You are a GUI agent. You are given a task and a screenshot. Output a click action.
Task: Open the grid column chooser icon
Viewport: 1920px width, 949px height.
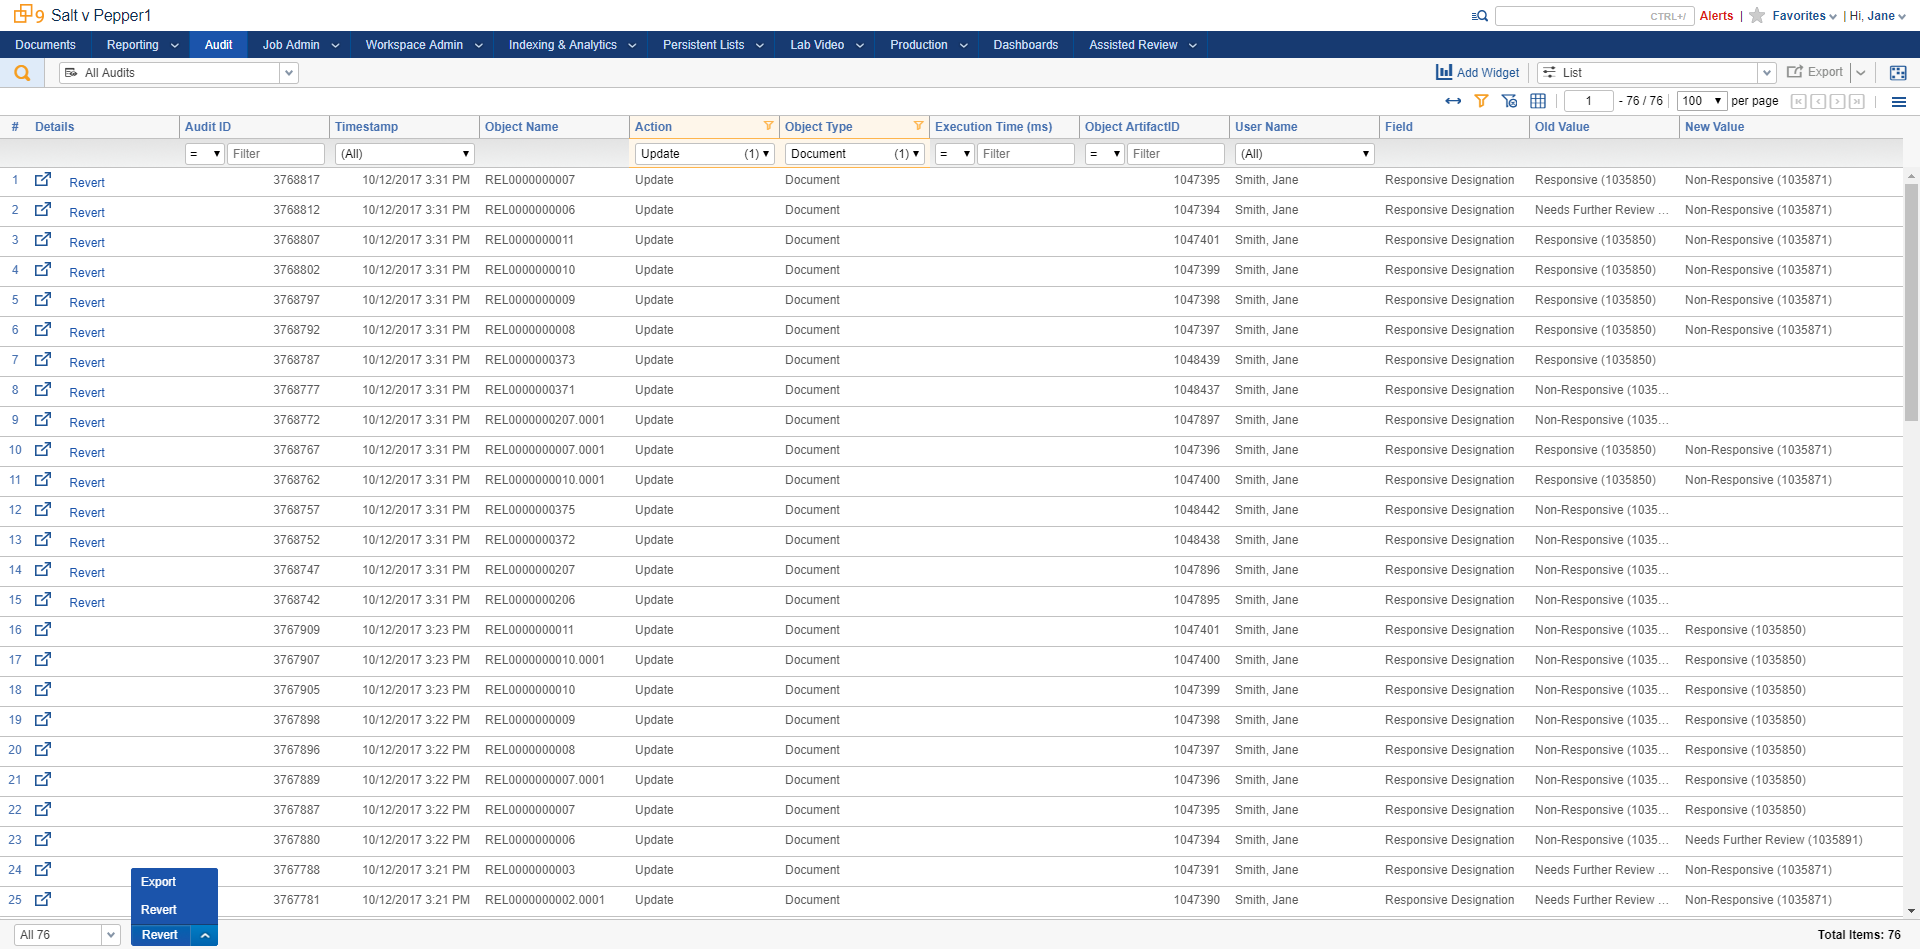coord(1538,101)
